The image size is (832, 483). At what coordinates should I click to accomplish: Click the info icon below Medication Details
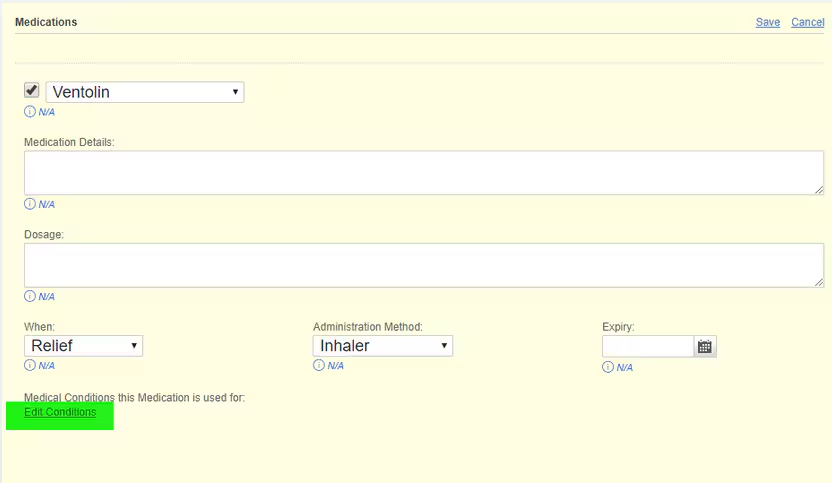(x=30, y=204)
